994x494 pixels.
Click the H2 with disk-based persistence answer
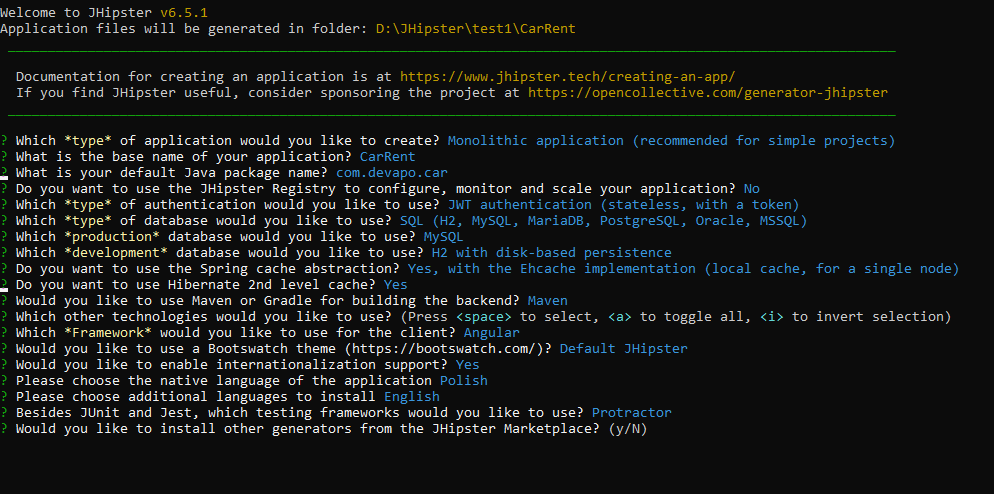pos(551,253)
